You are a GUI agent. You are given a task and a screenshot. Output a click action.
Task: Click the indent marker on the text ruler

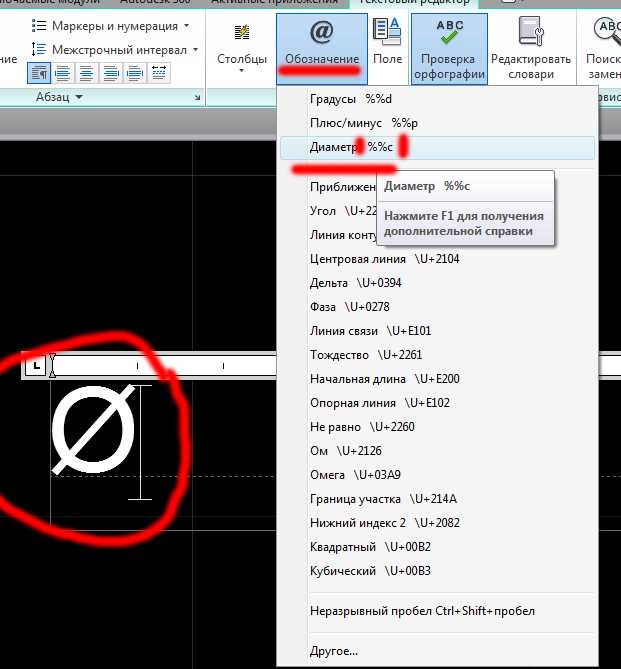pos(52,366)
